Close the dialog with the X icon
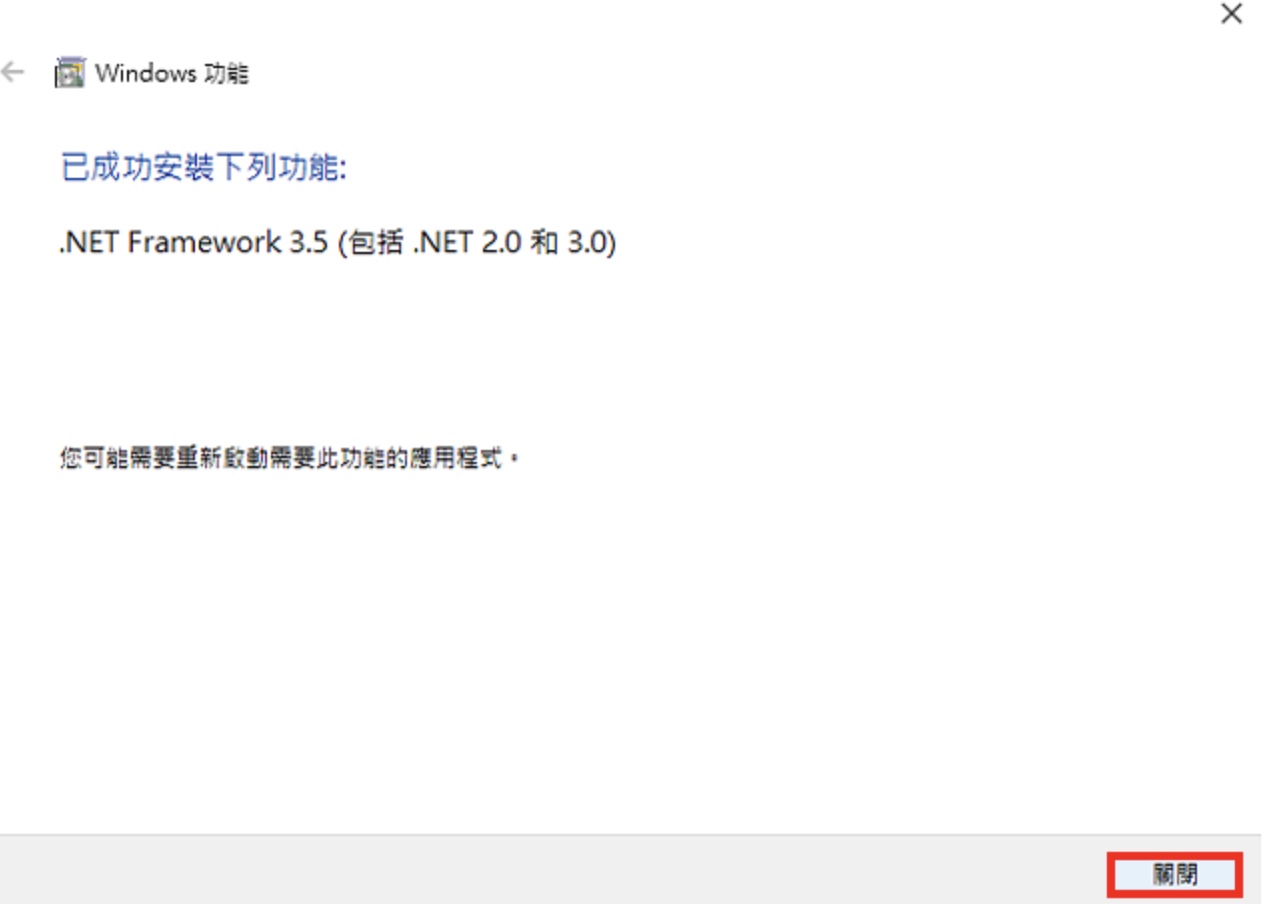 (1231, 15)
